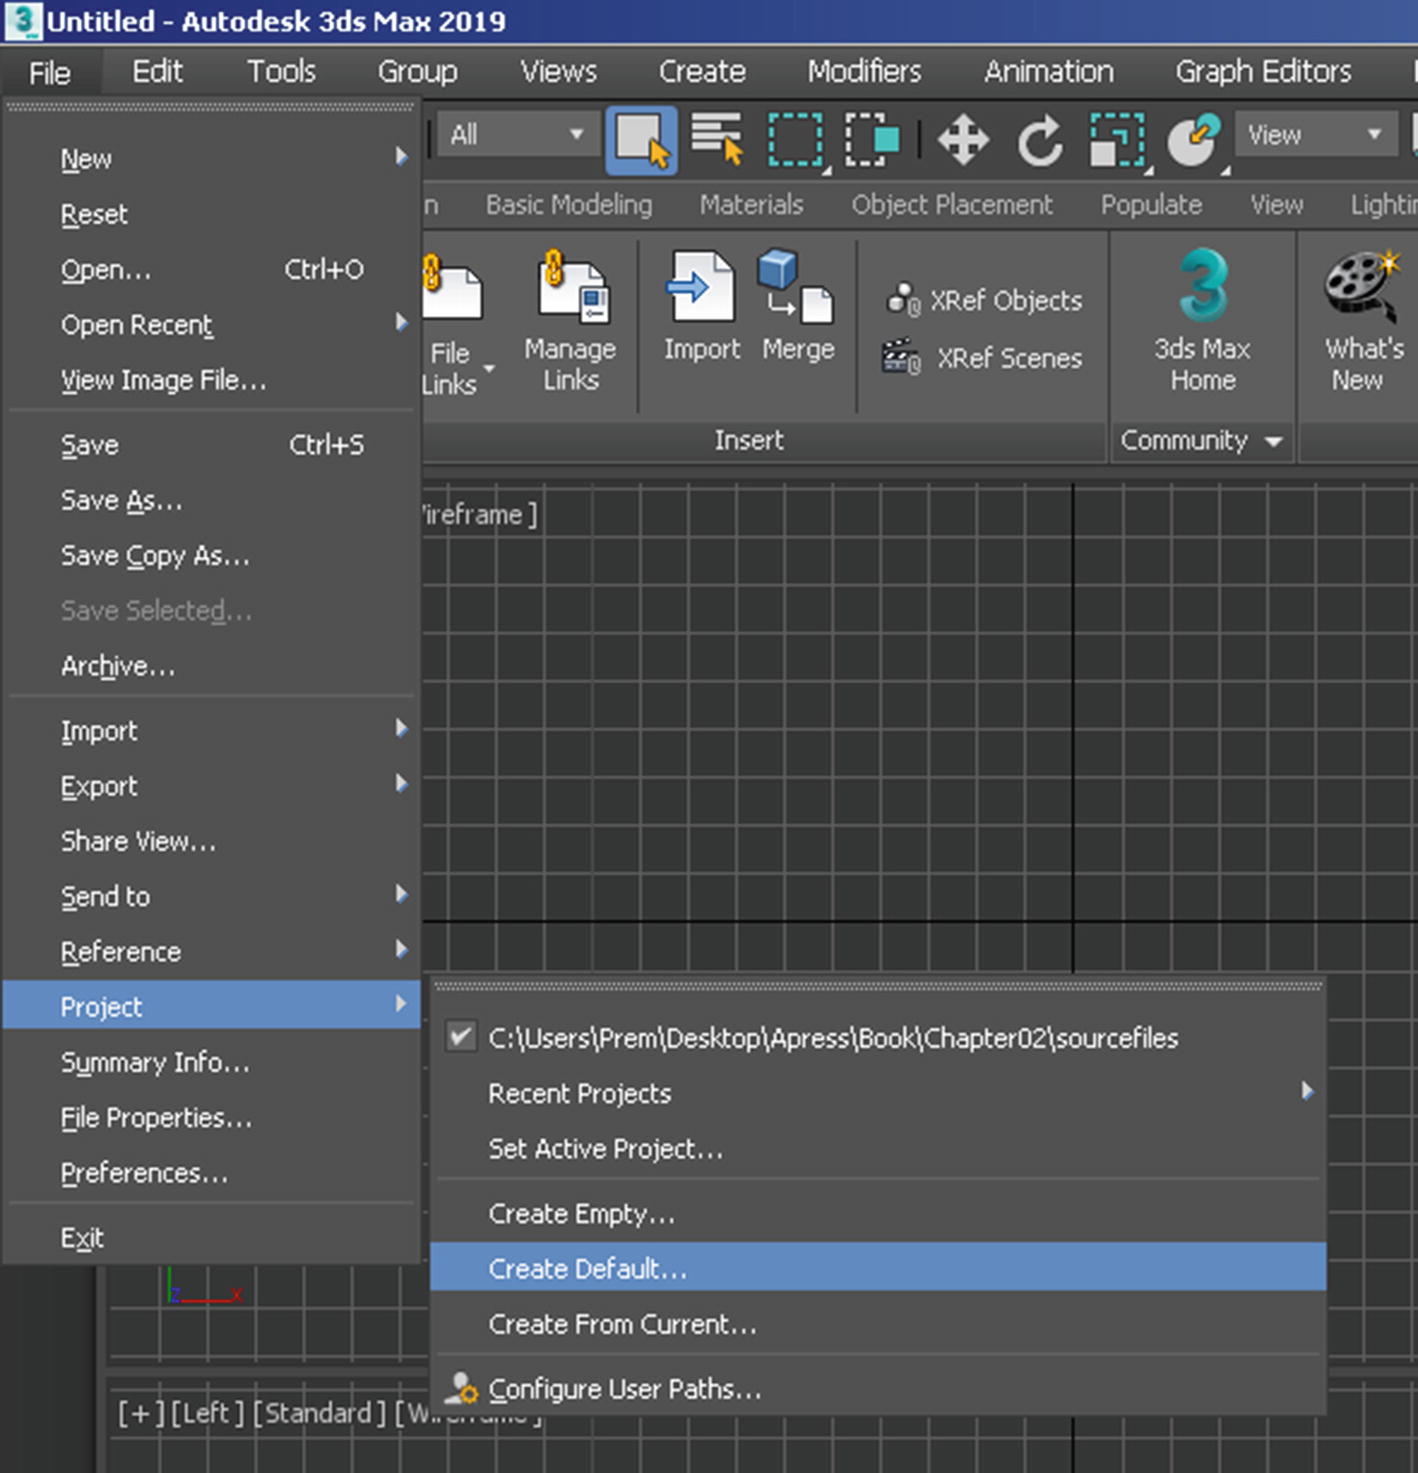The height and width of the screenshot is (1473, 1418).
Task: Open the Animation menu
Action: tap(1048, 72)
